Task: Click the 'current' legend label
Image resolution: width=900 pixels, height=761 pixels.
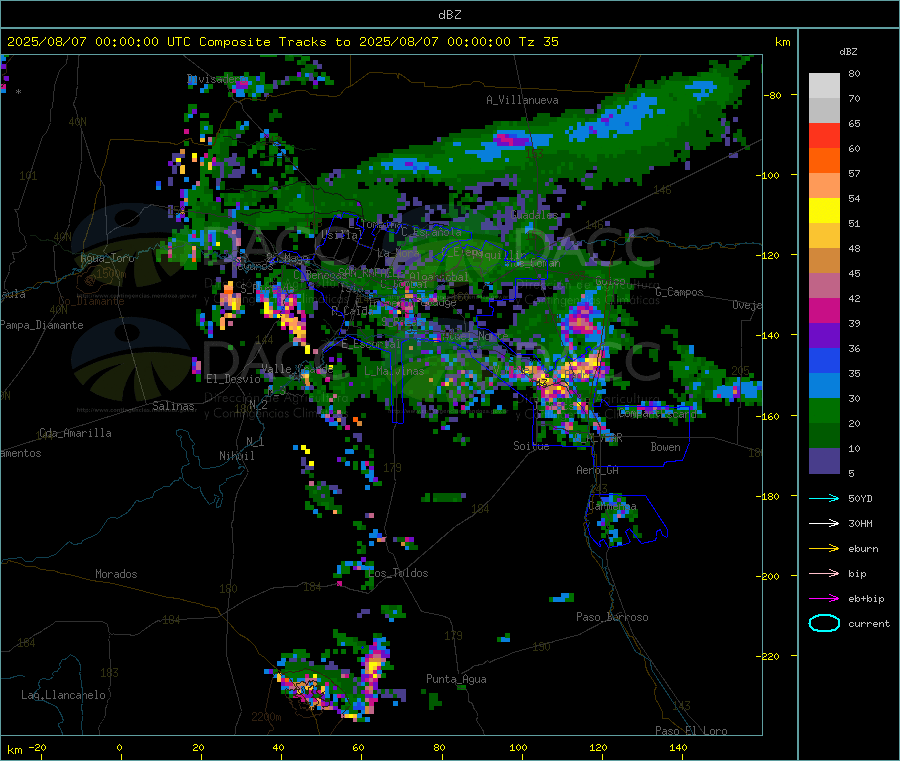Action: click(x=869, y=624)
